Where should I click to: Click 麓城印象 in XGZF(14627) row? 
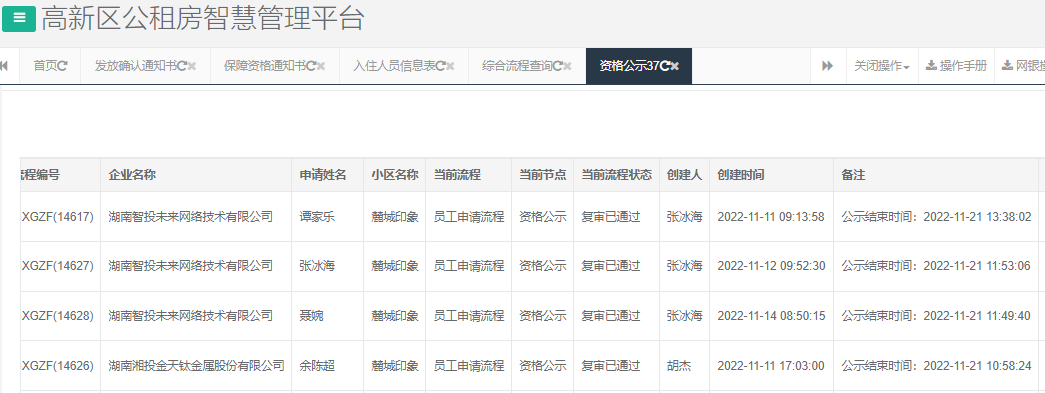coord(395,266)
